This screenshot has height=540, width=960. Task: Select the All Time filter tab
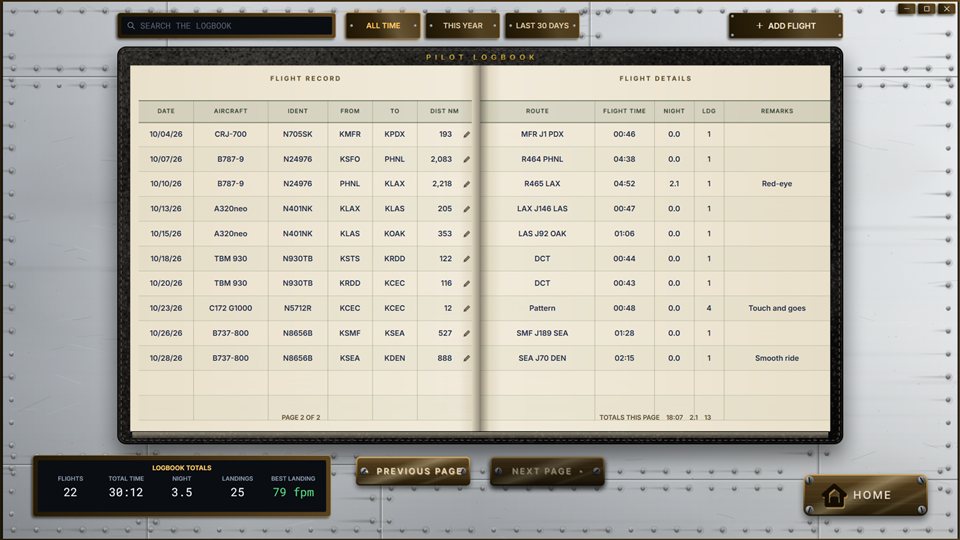tap(383, 26)
